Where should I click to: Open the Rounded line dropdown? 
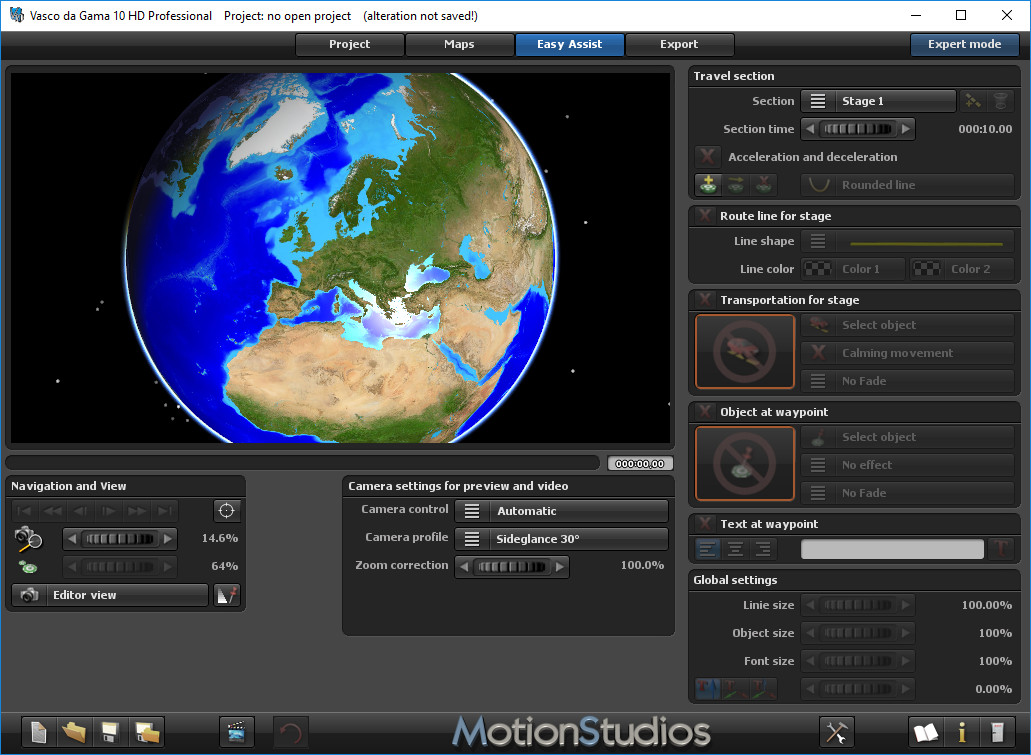[x=907, y=185]
